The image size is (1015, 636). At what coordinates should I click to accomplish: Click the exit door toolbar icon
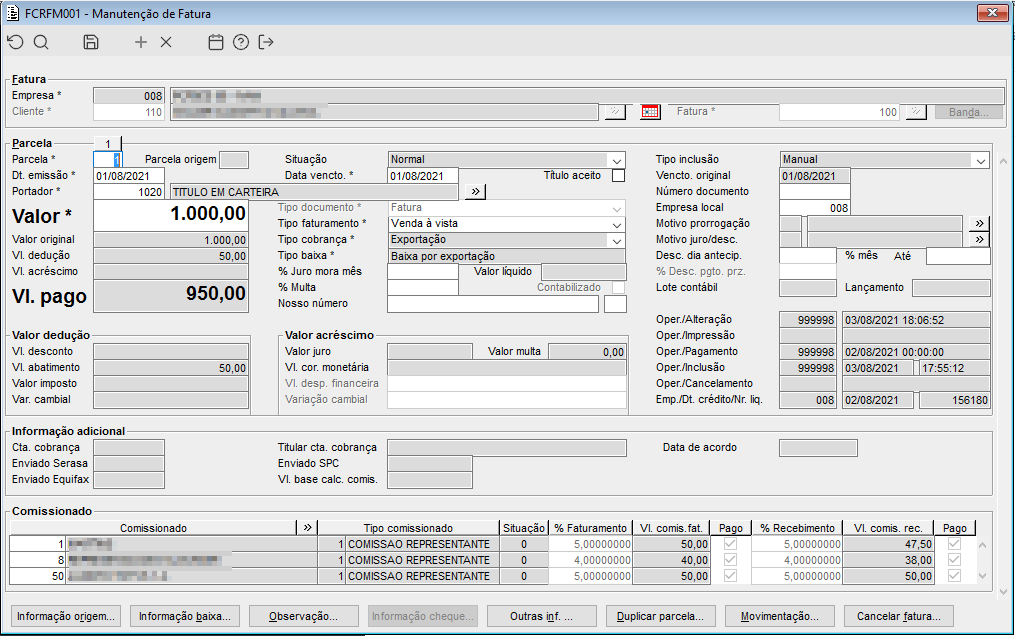pos(266,42)
